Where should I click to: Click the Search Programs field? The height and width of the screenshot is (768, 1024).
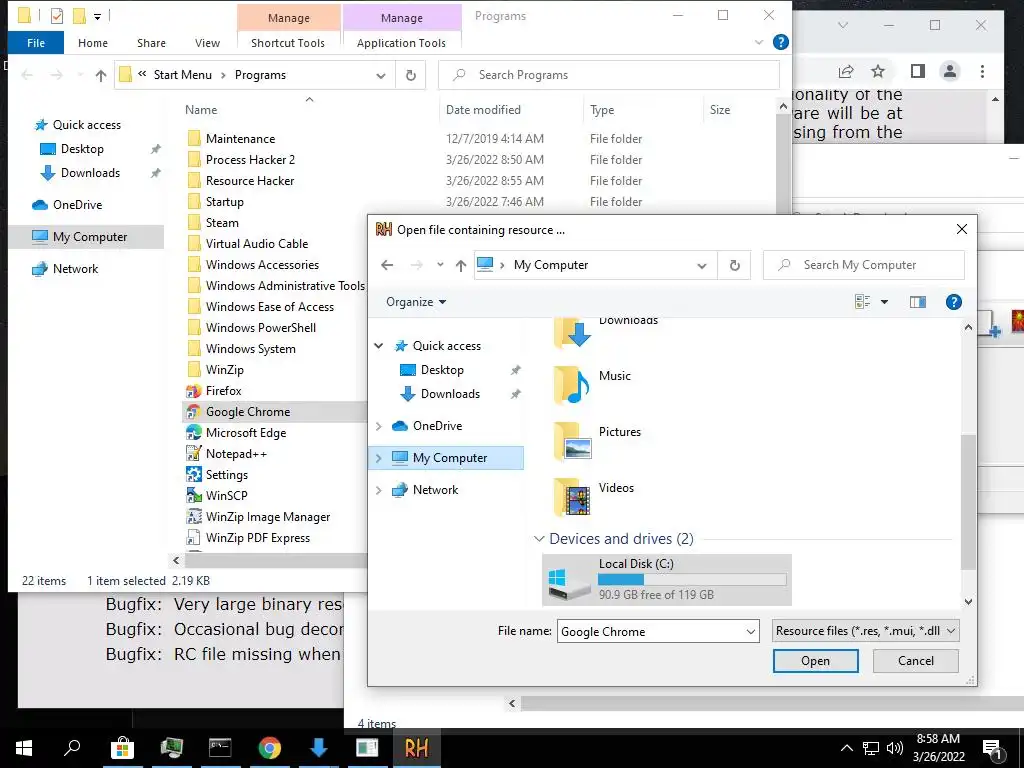point(609,75)
